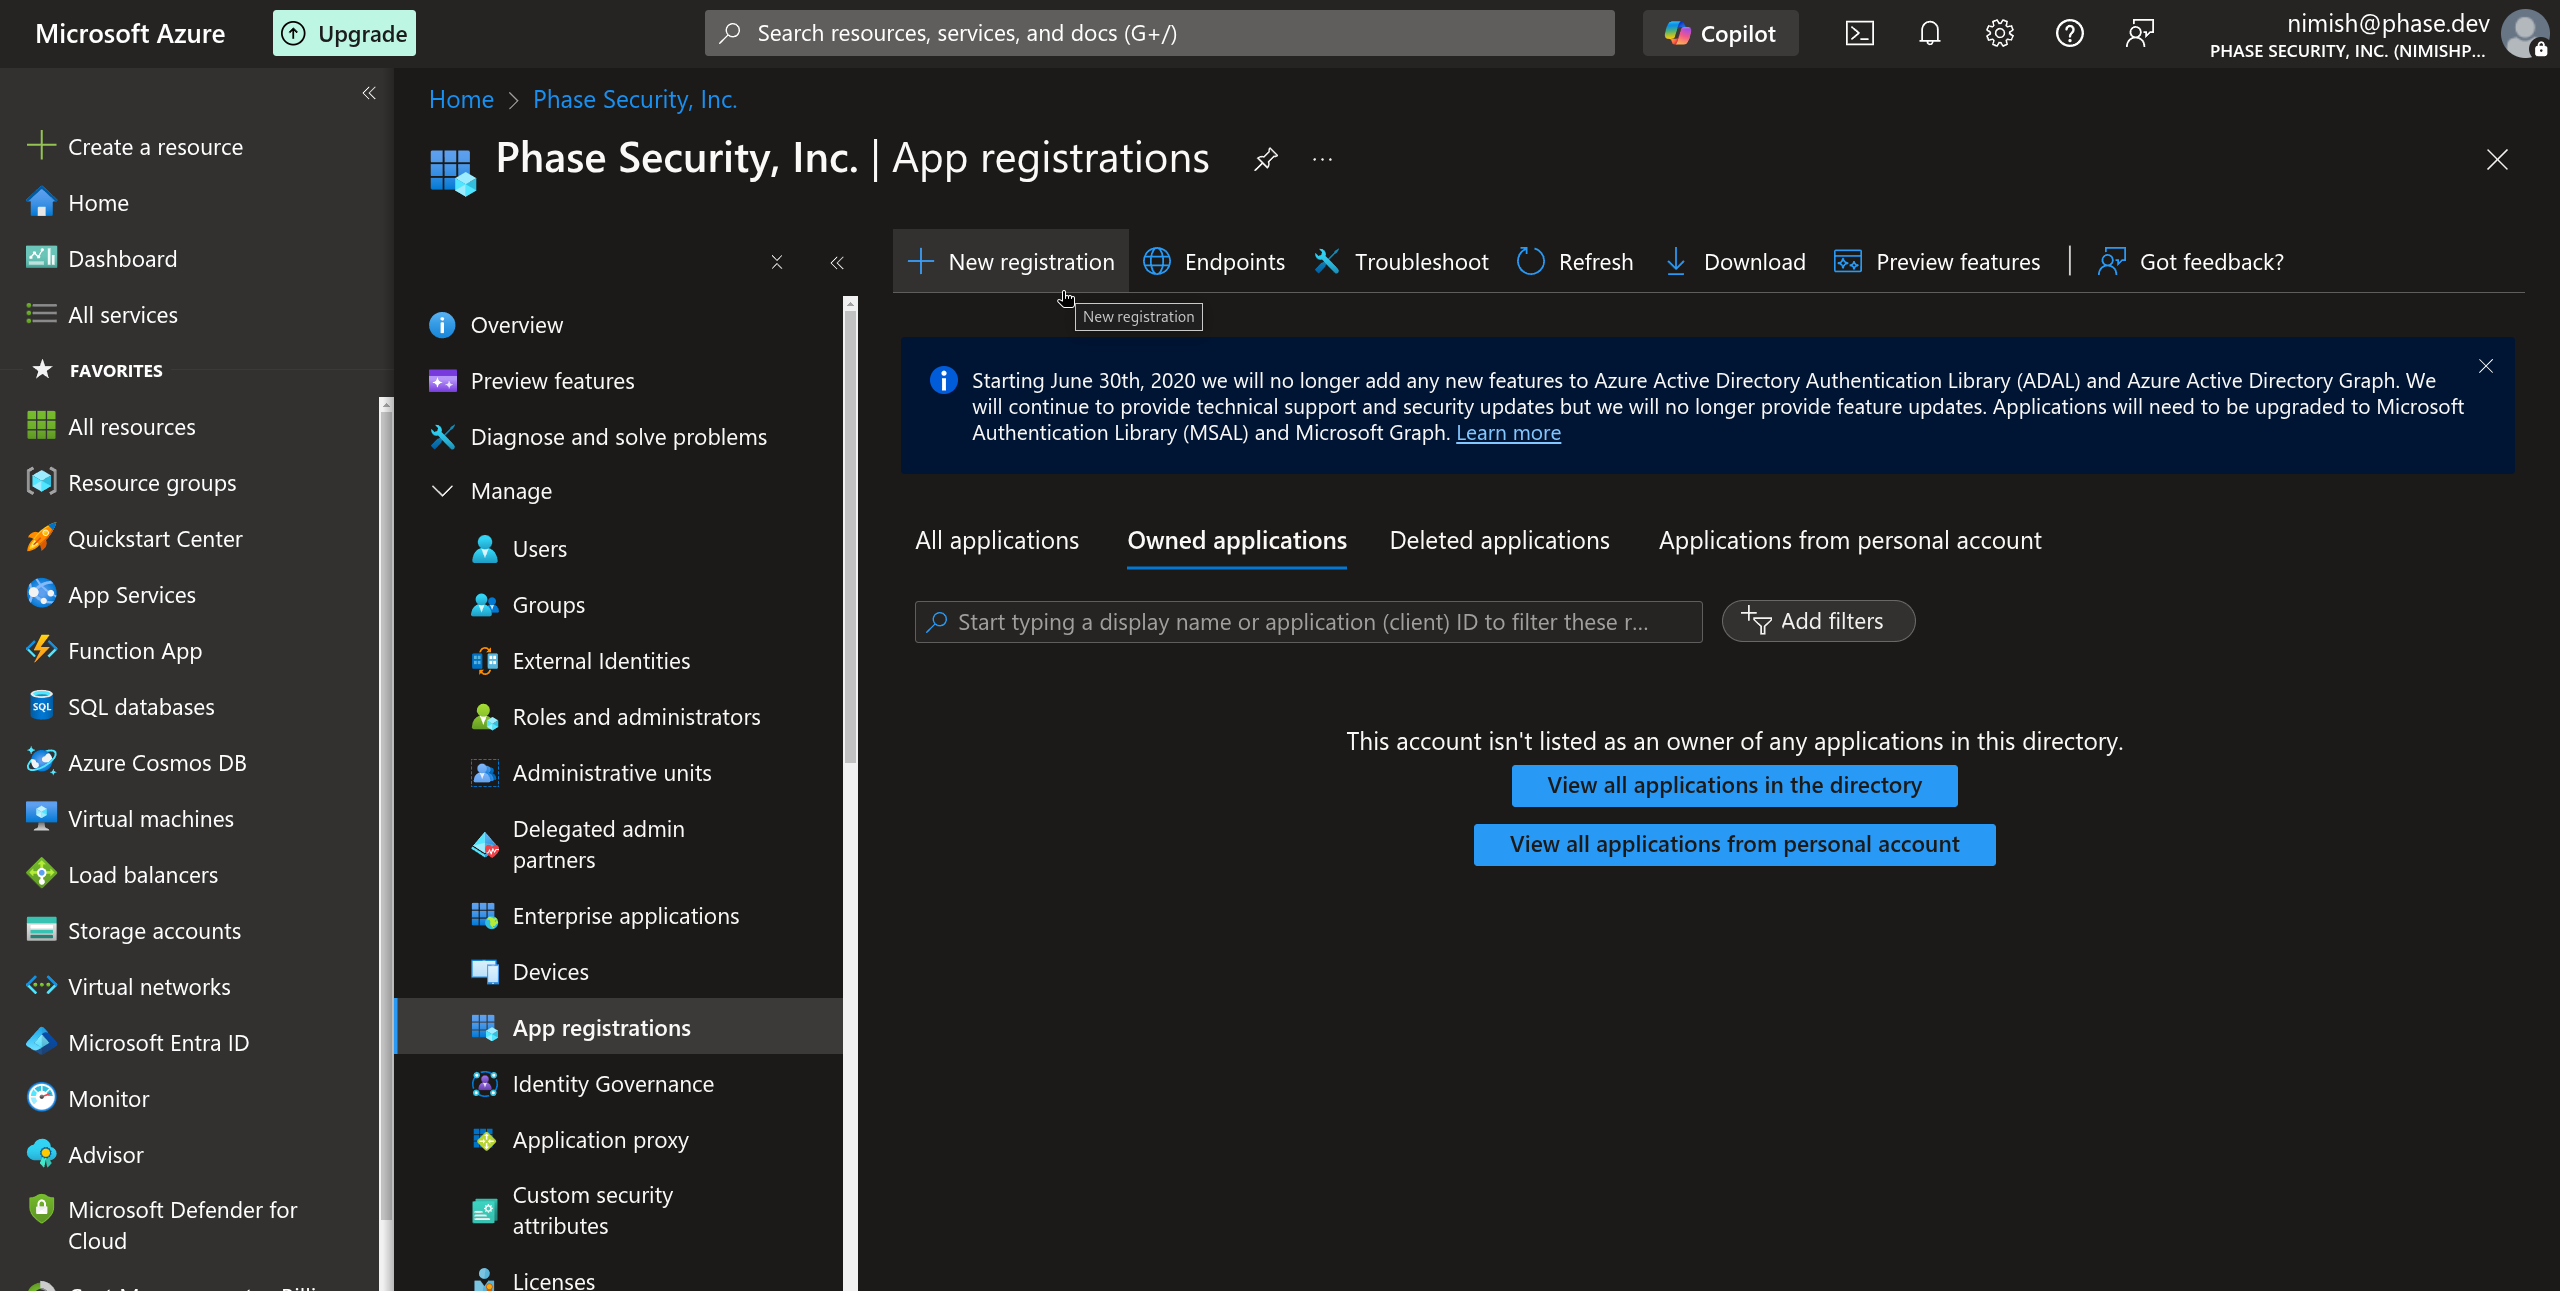The width and height of the screenshot is (2560, 1291).
Task: Open the Cloud Shell terminal
Action: tap(1859, 32)
